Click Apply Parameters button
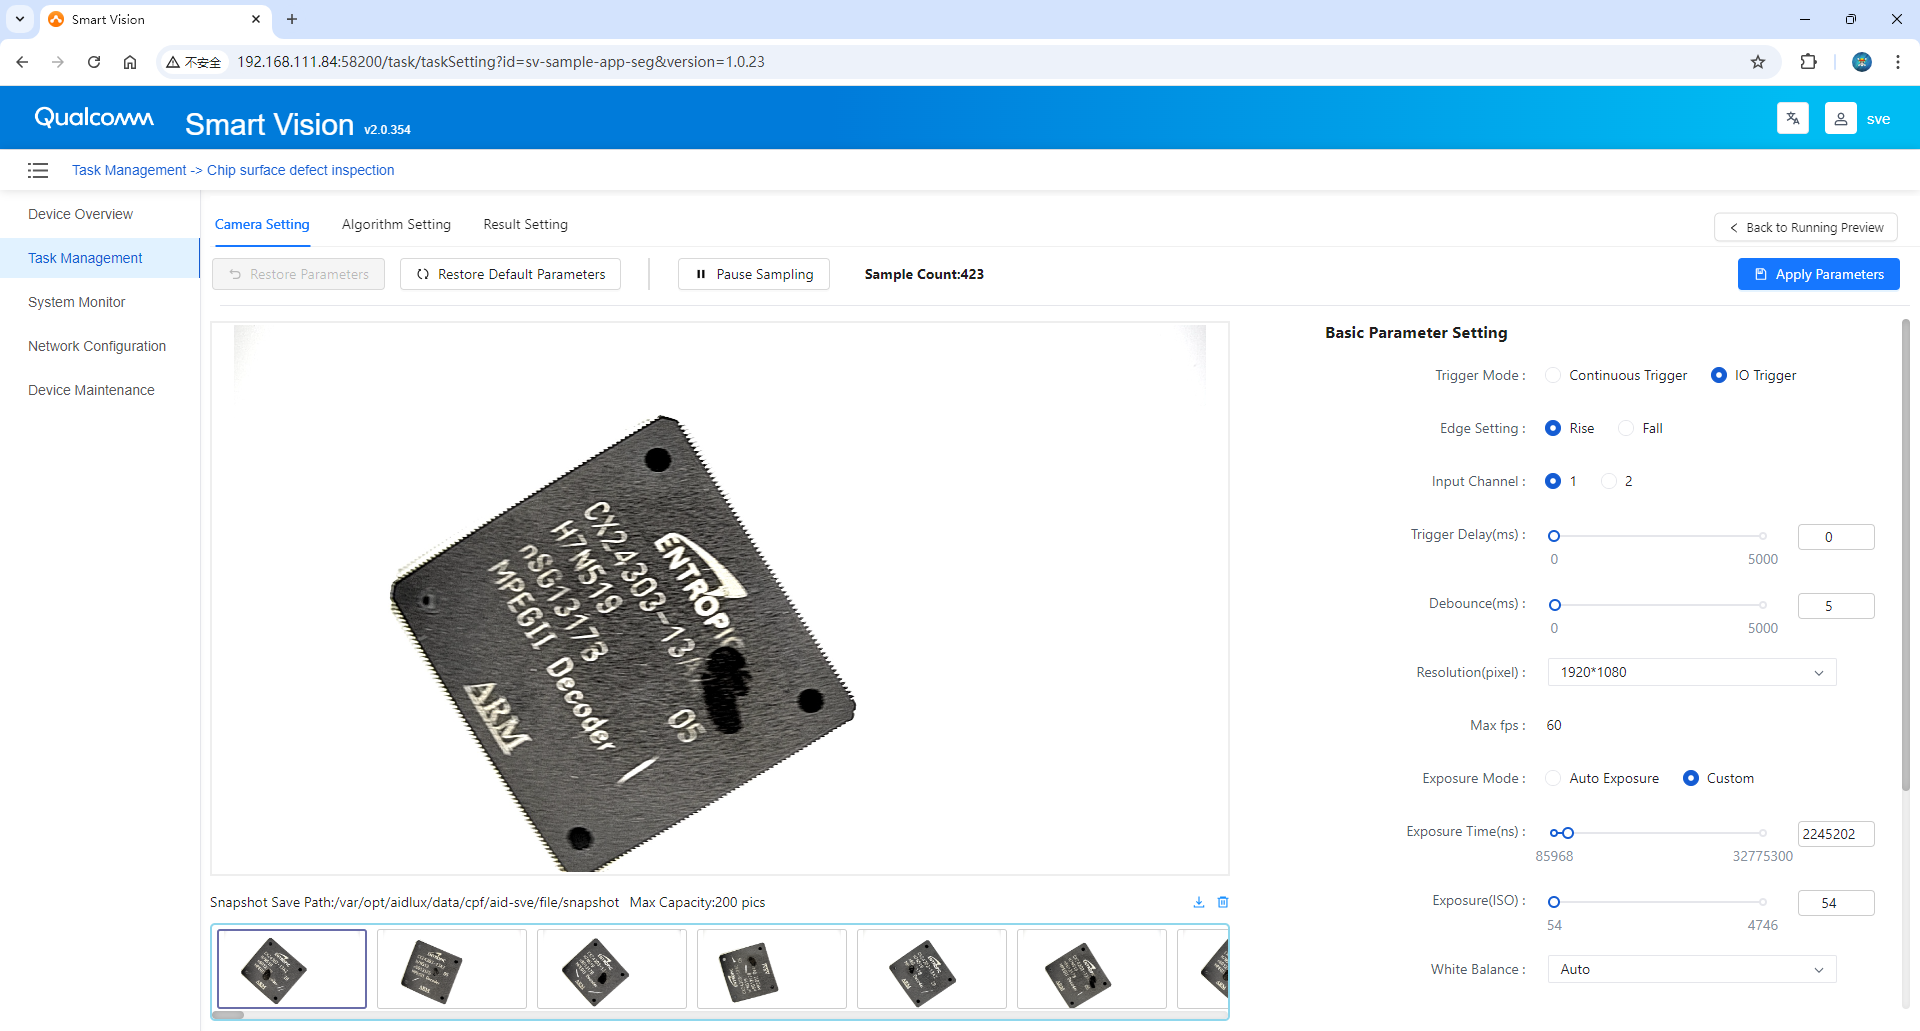1920x1031 pixels. pyautogui.click(x=1818, y=274)
